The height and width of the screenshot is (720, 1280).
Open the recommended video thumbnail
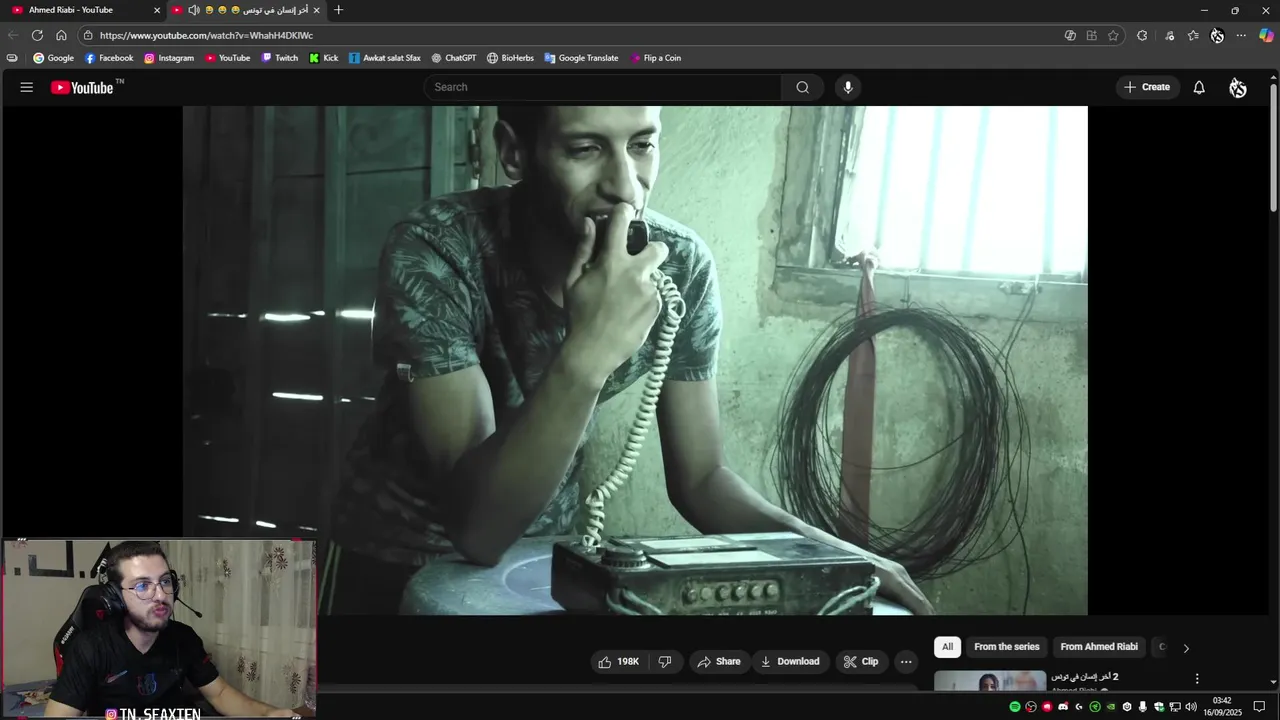[990, 682]
